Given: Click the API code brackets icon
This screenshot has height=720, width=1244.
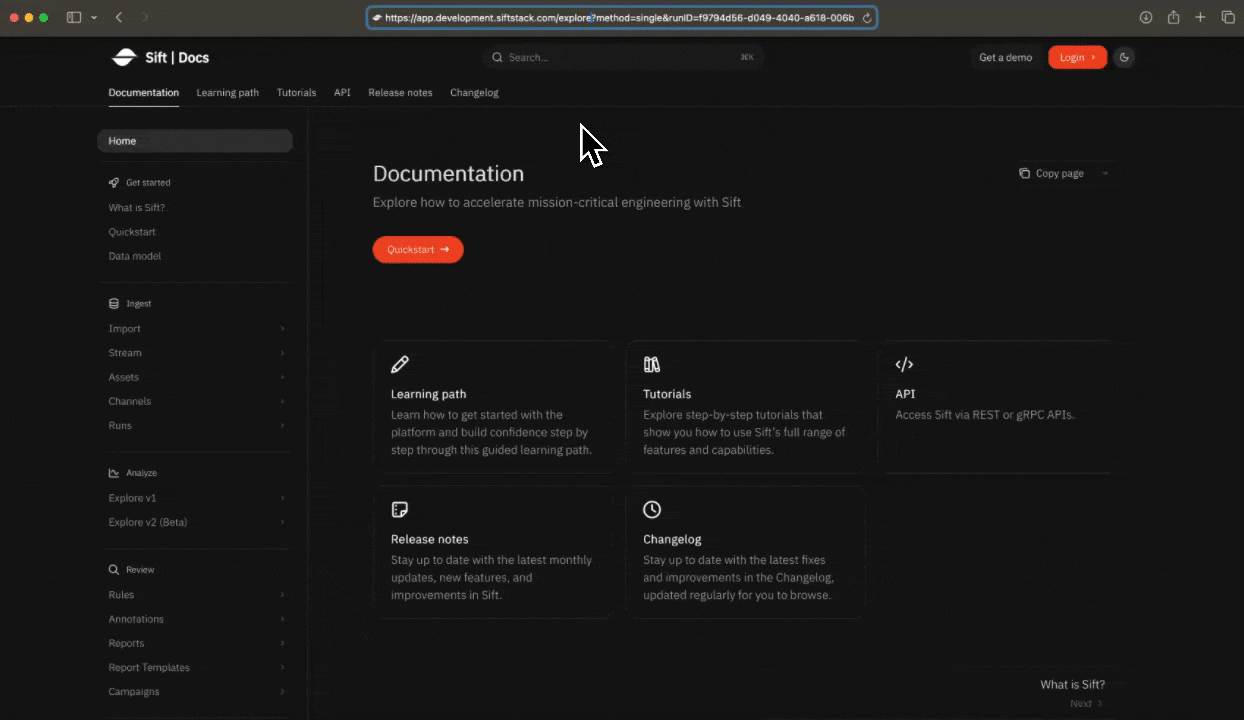Looking at the screenshot, I should tap(904, 364).
